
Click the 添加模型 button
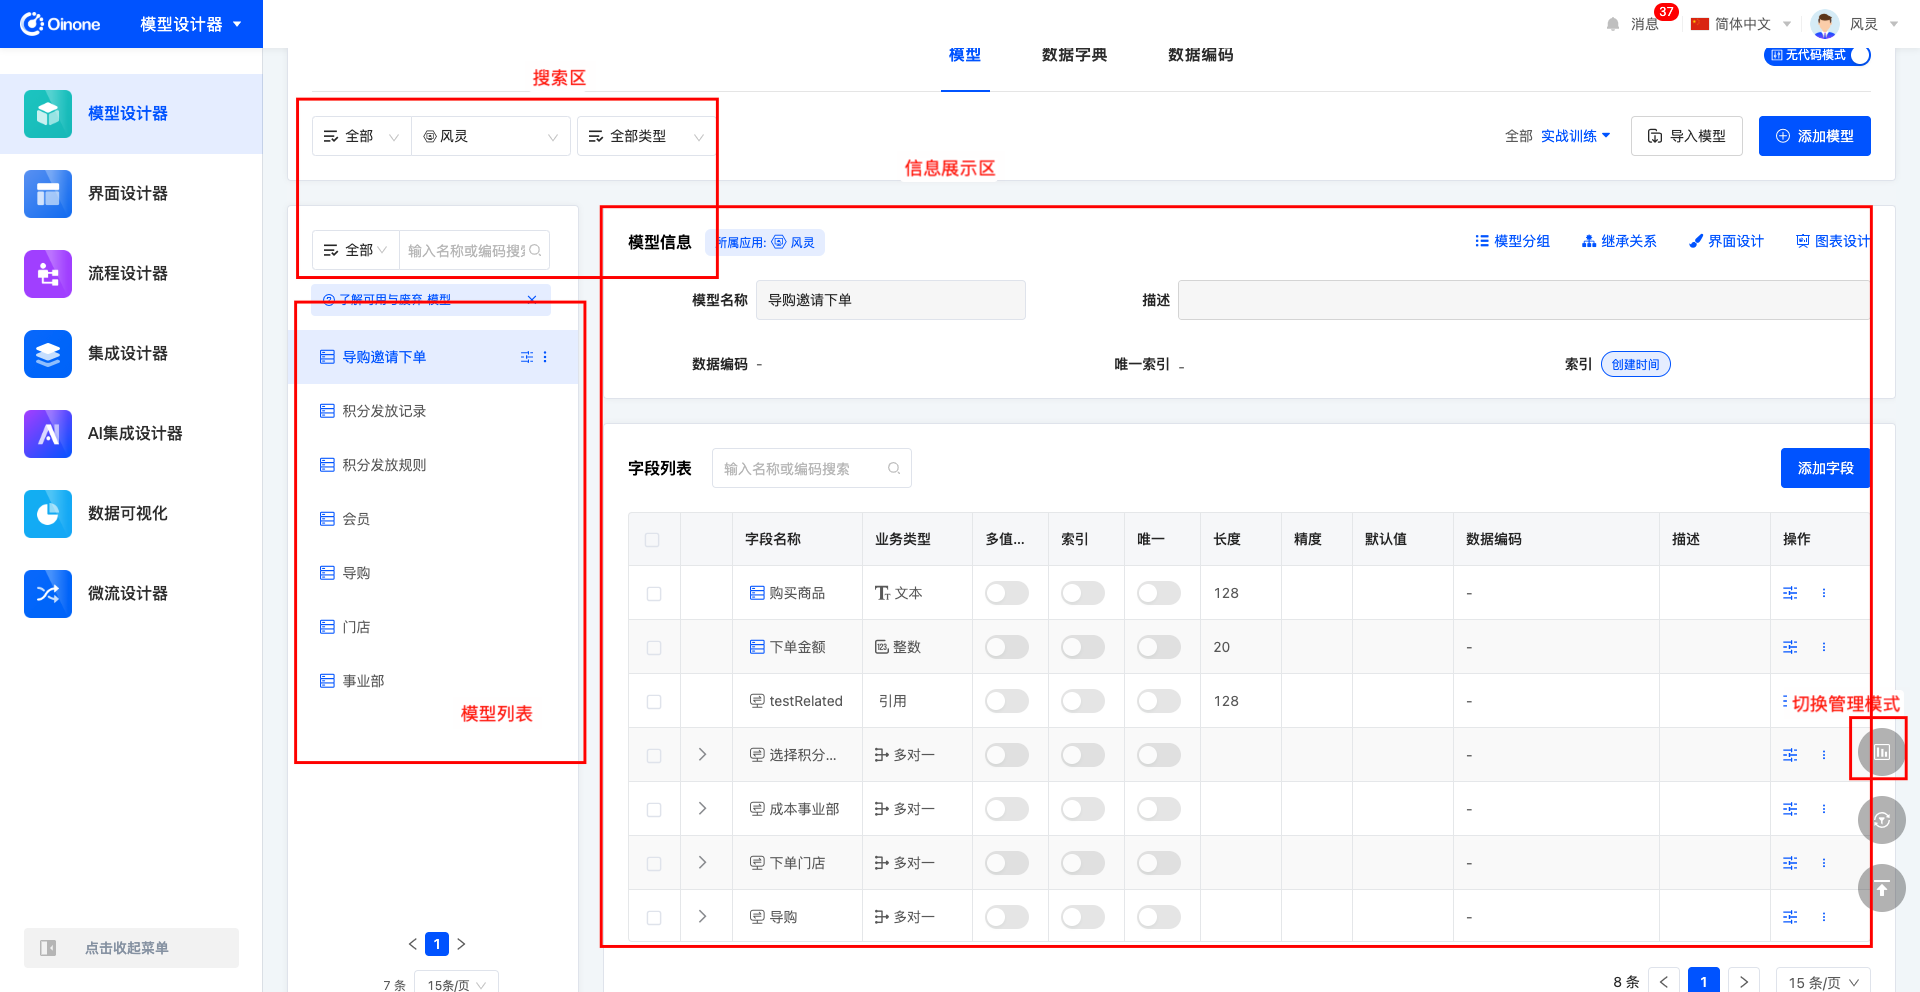click(1814, 136)
